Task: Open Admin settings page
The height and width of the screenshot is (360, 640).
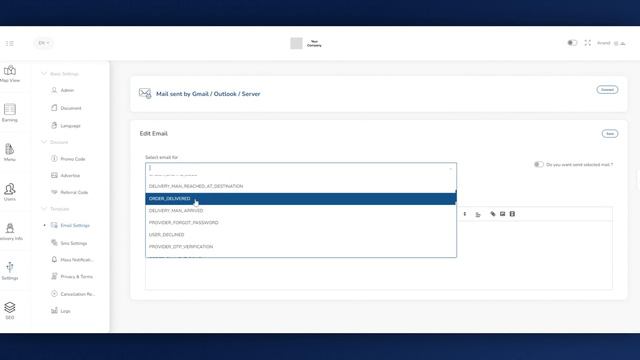Action: point(63,90)
